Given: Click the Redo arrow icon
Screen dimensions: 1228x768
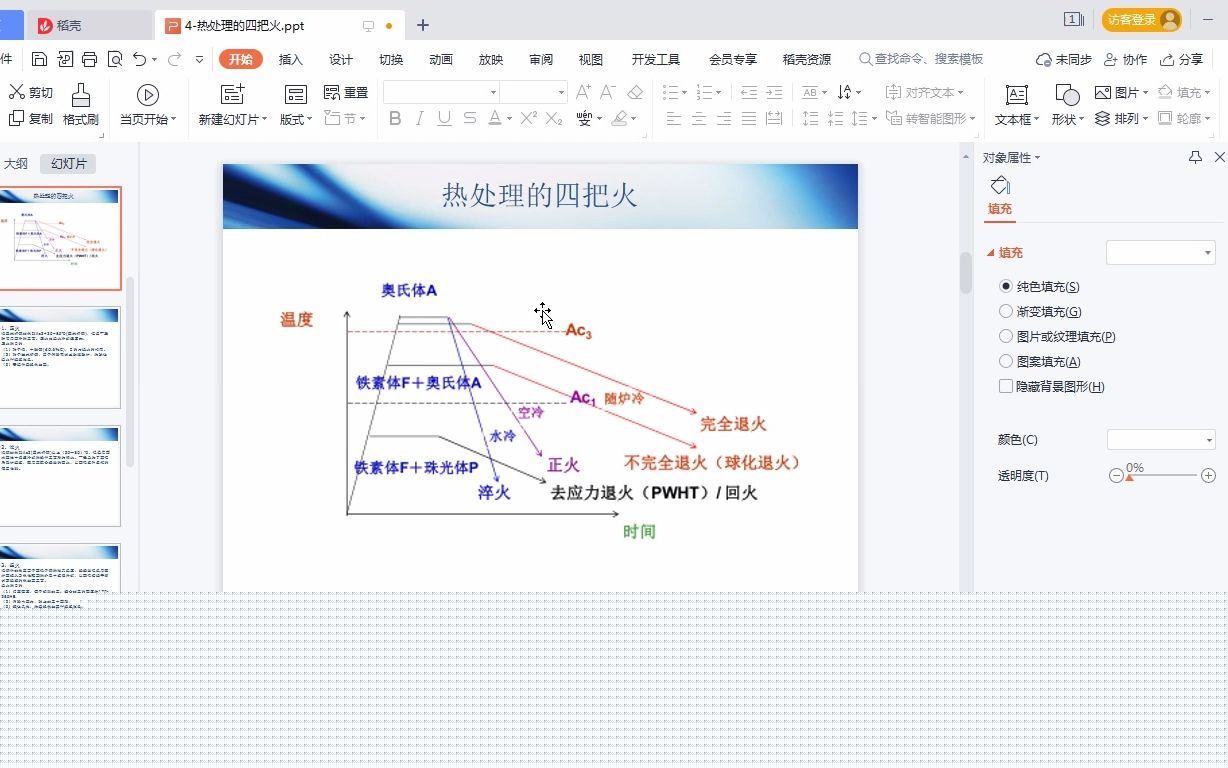Looking at the screenshot, I should click(x=174, y=59).
